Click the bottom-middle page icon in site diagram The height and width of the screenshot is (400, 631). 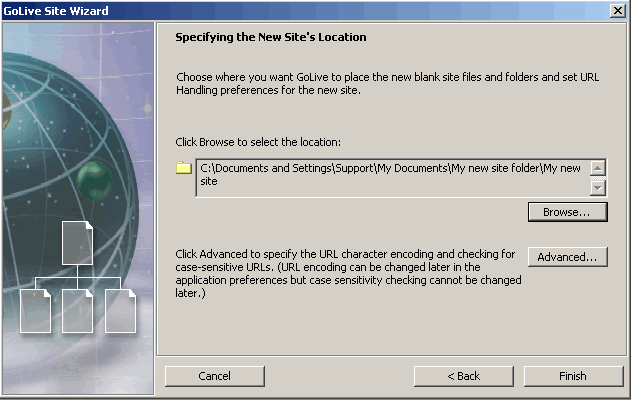(x=77, y=311)
